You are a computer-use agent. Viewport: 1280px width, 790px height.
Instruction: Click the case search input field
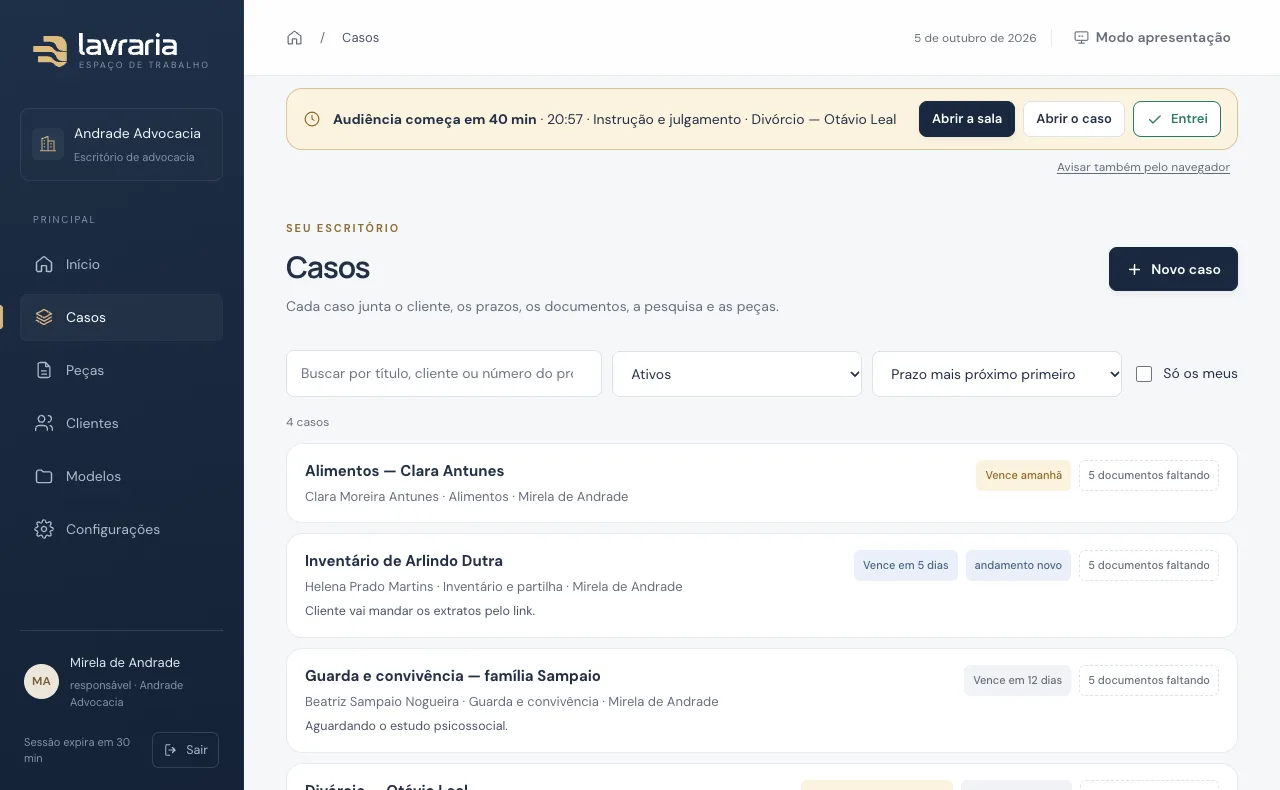(x=444, y=373)
